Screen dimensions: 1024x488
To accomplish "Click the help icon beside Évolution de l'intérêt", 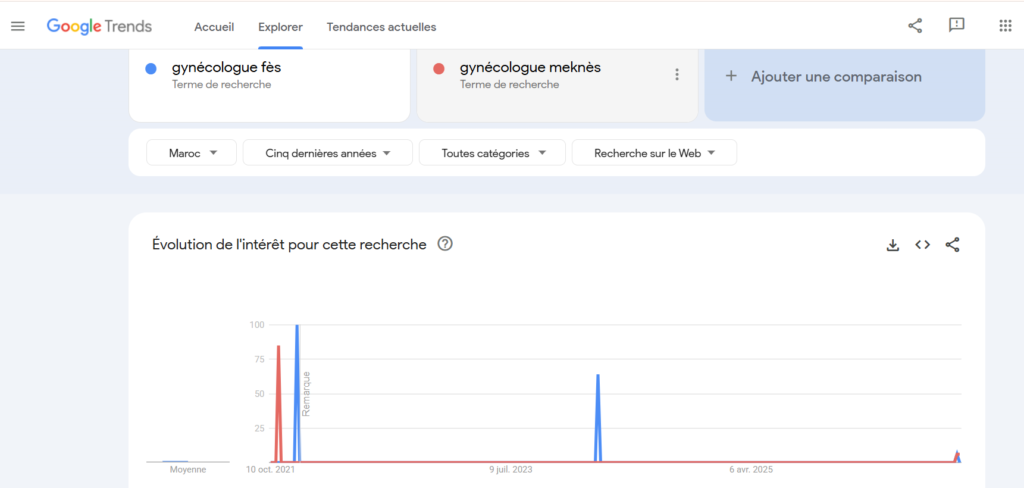I will pos(445,244).
